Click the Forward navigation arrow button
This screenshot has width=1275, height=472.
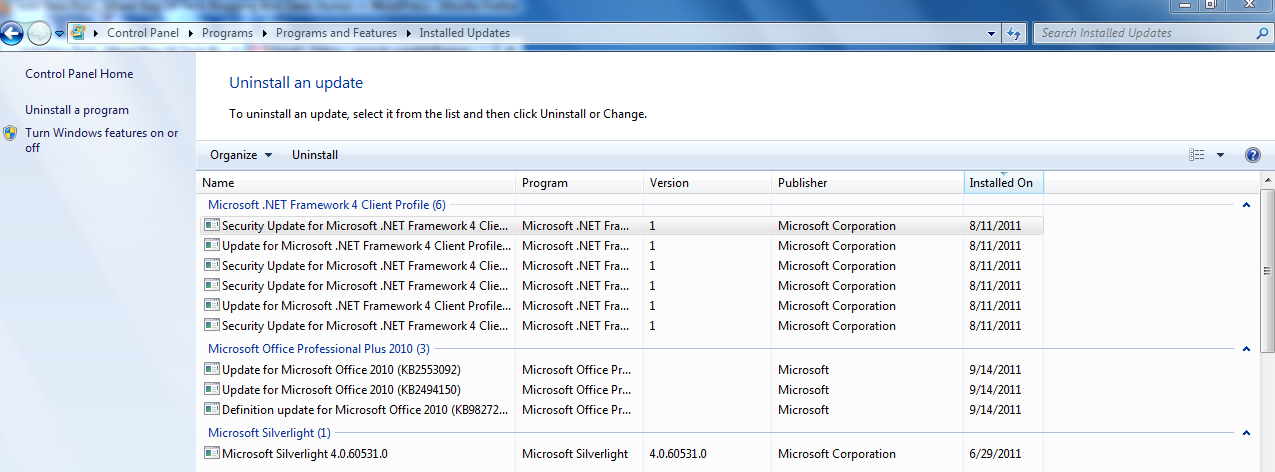(x=40, y=33)
